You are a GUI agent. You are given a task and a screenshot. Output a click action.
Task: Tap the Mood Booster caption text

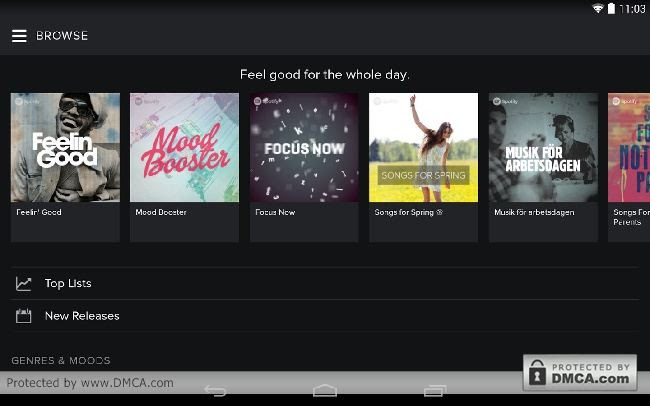point(161,212)
